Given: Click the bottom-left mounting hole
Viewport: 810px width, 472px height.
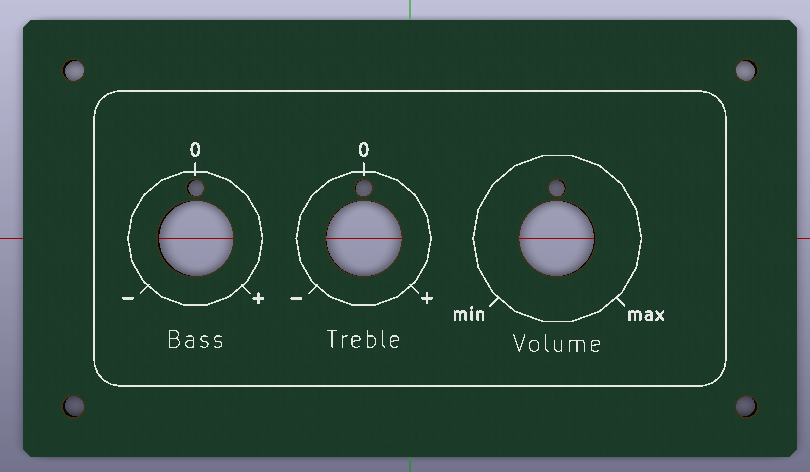Looking at the screenshot, I should point(74,406).
